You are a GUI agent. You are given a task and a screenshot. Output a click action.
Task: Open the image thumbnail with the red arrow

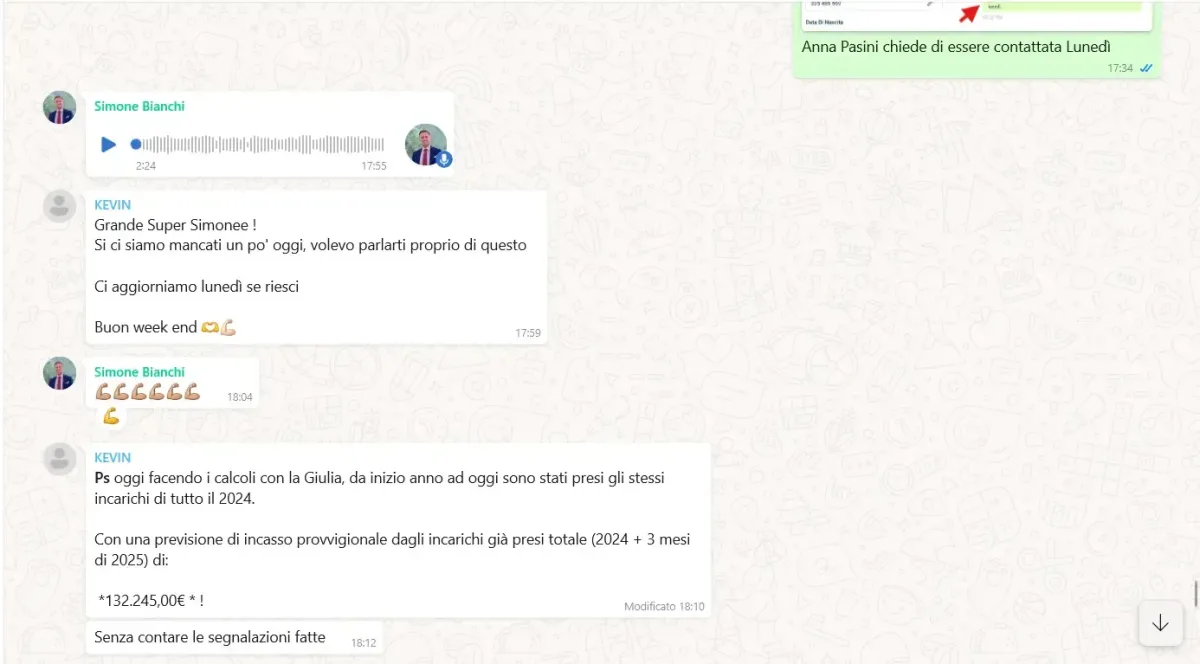pos(976,14)
